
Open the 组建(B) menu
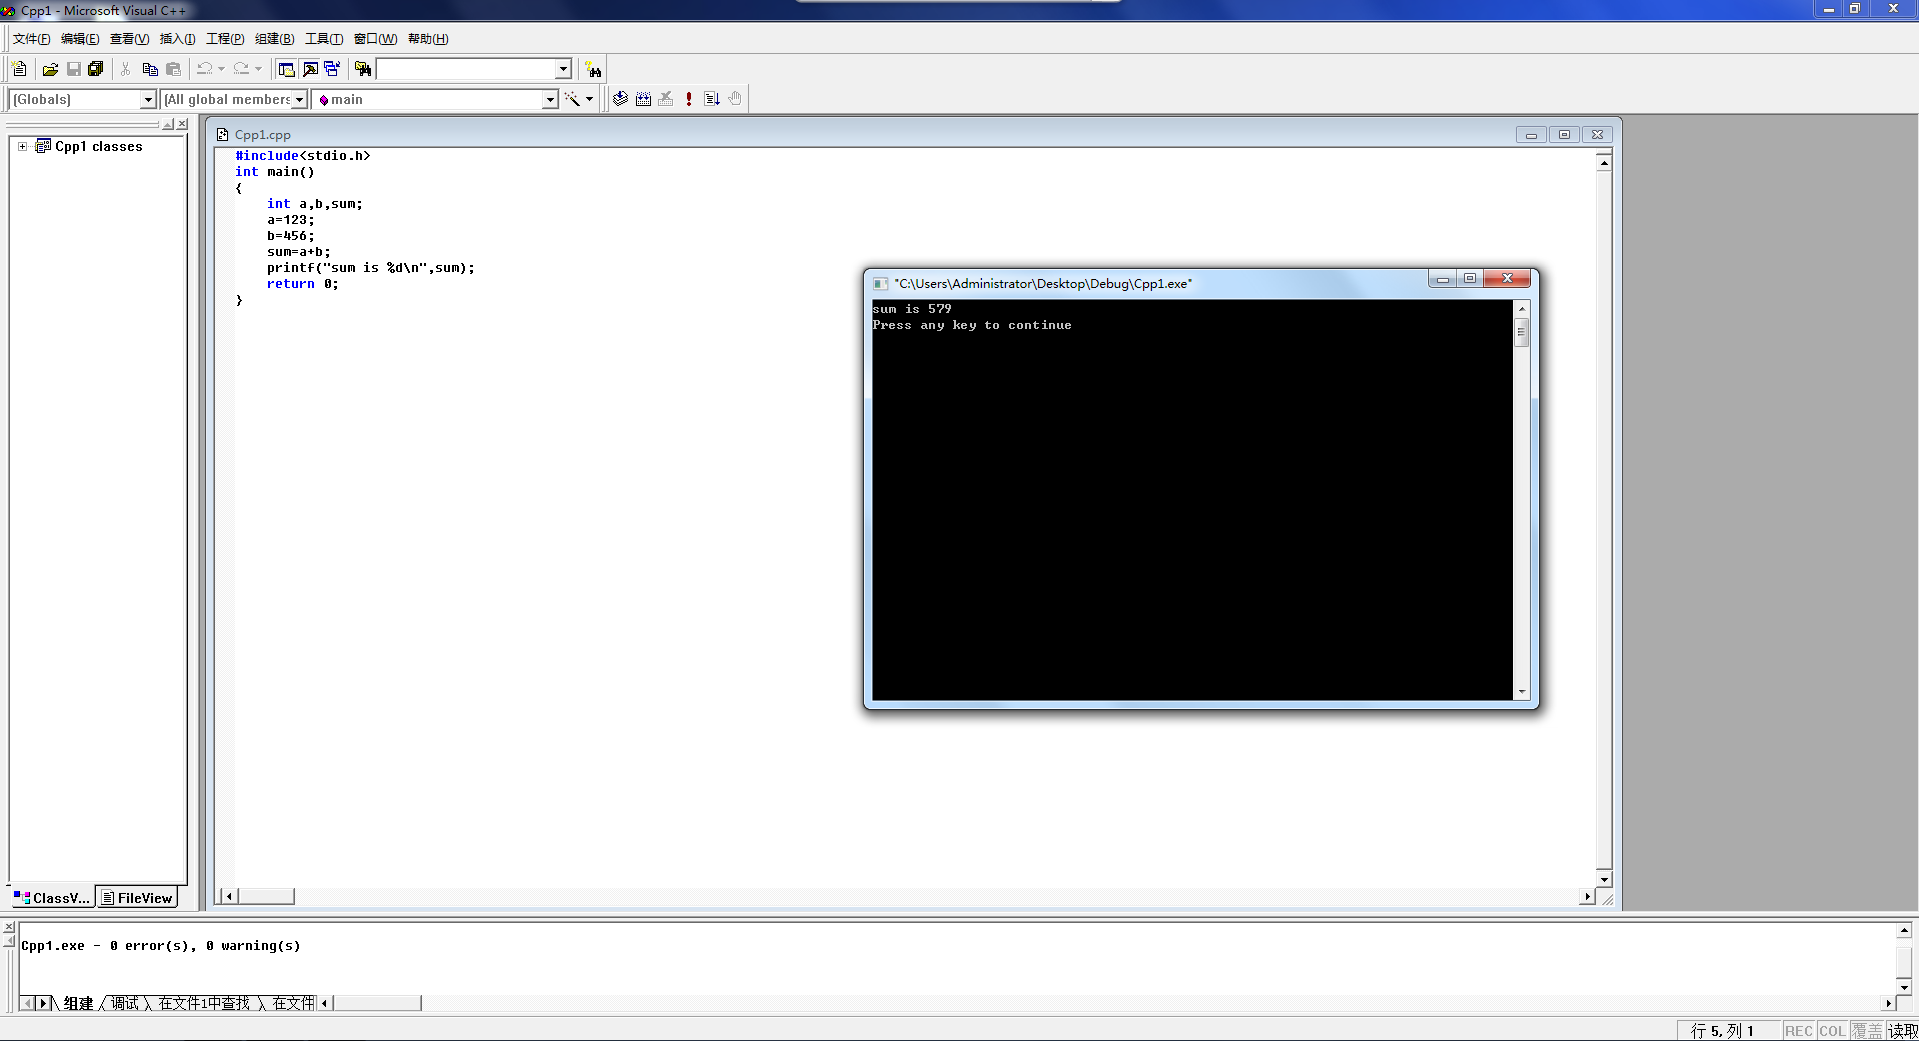tap(274, 39)
